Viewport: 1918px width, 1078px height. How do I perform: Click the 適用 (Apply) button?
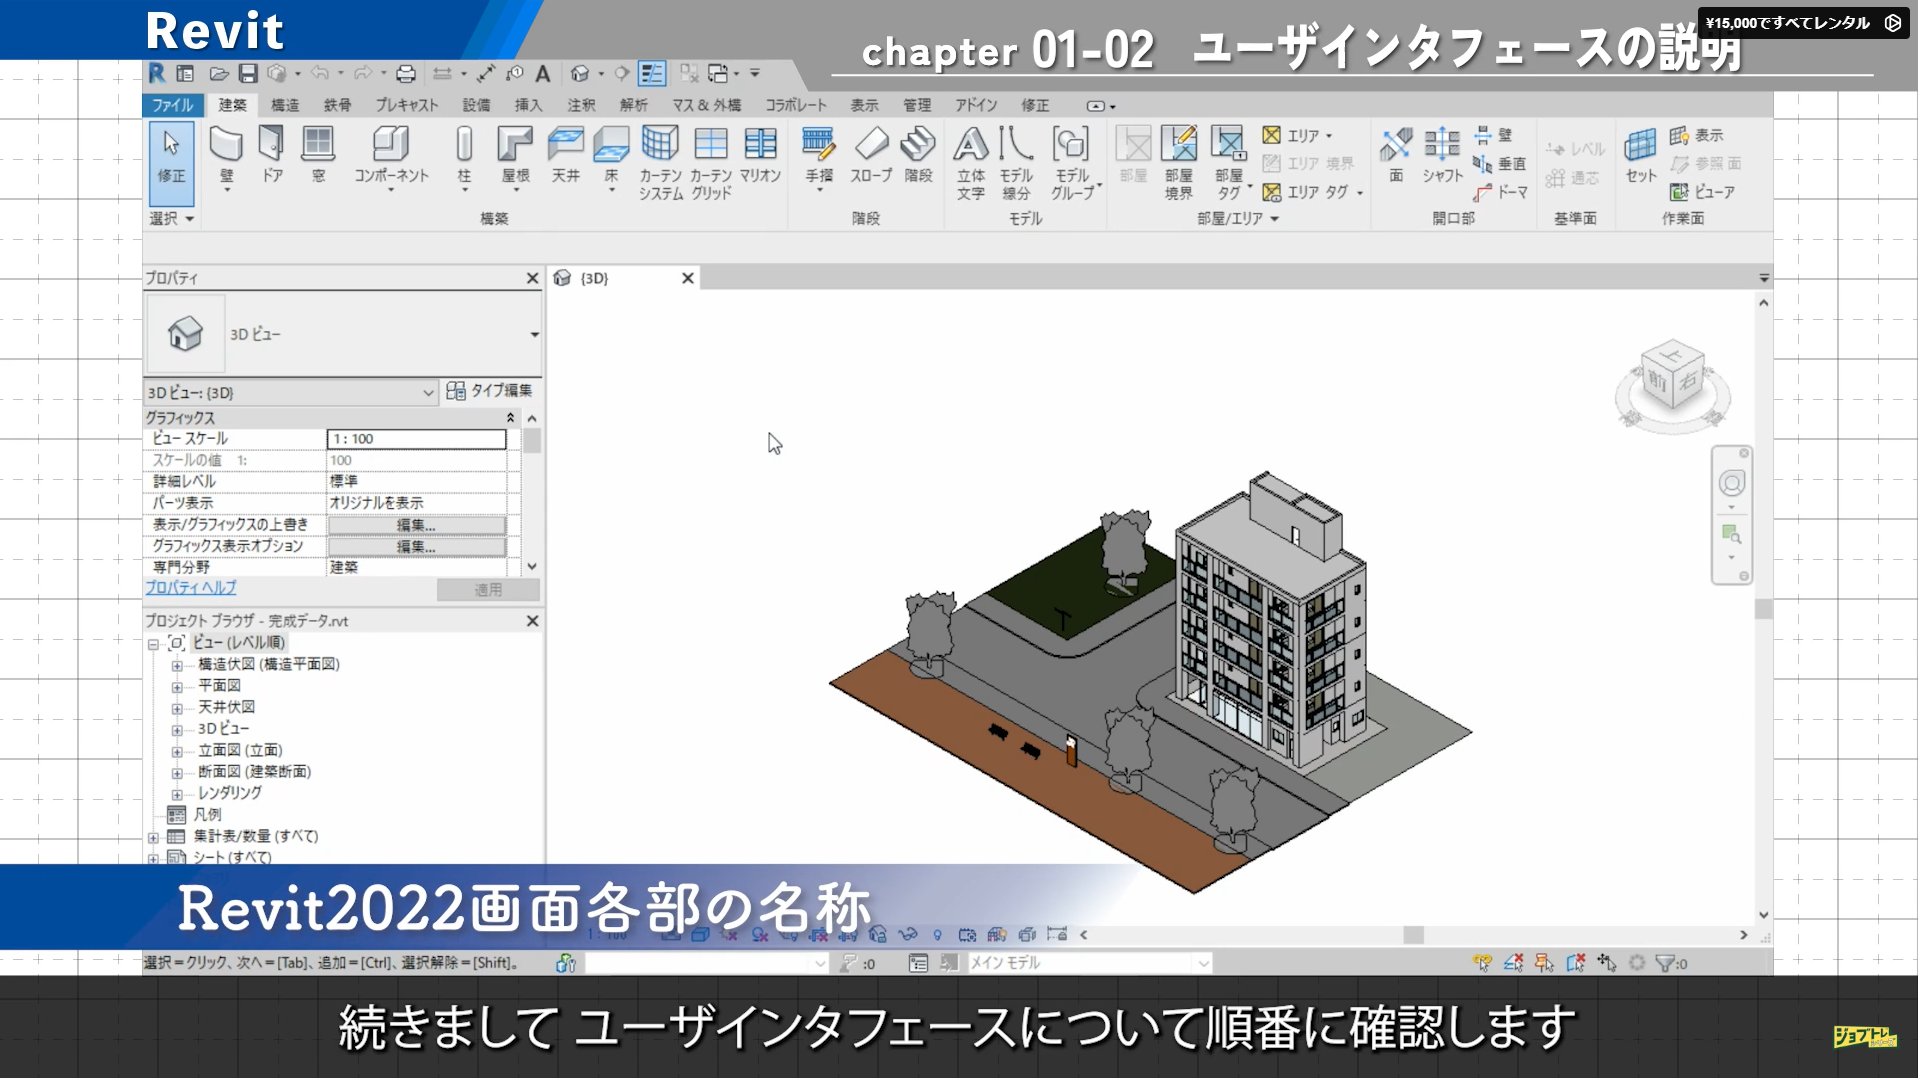click(x=488, y=590)
